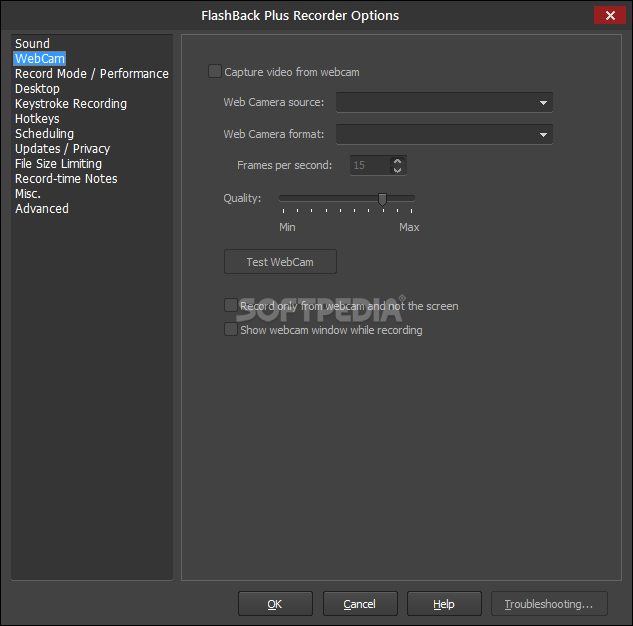Open the Scheduling options

pyautogui.click(x=44, y=134)
